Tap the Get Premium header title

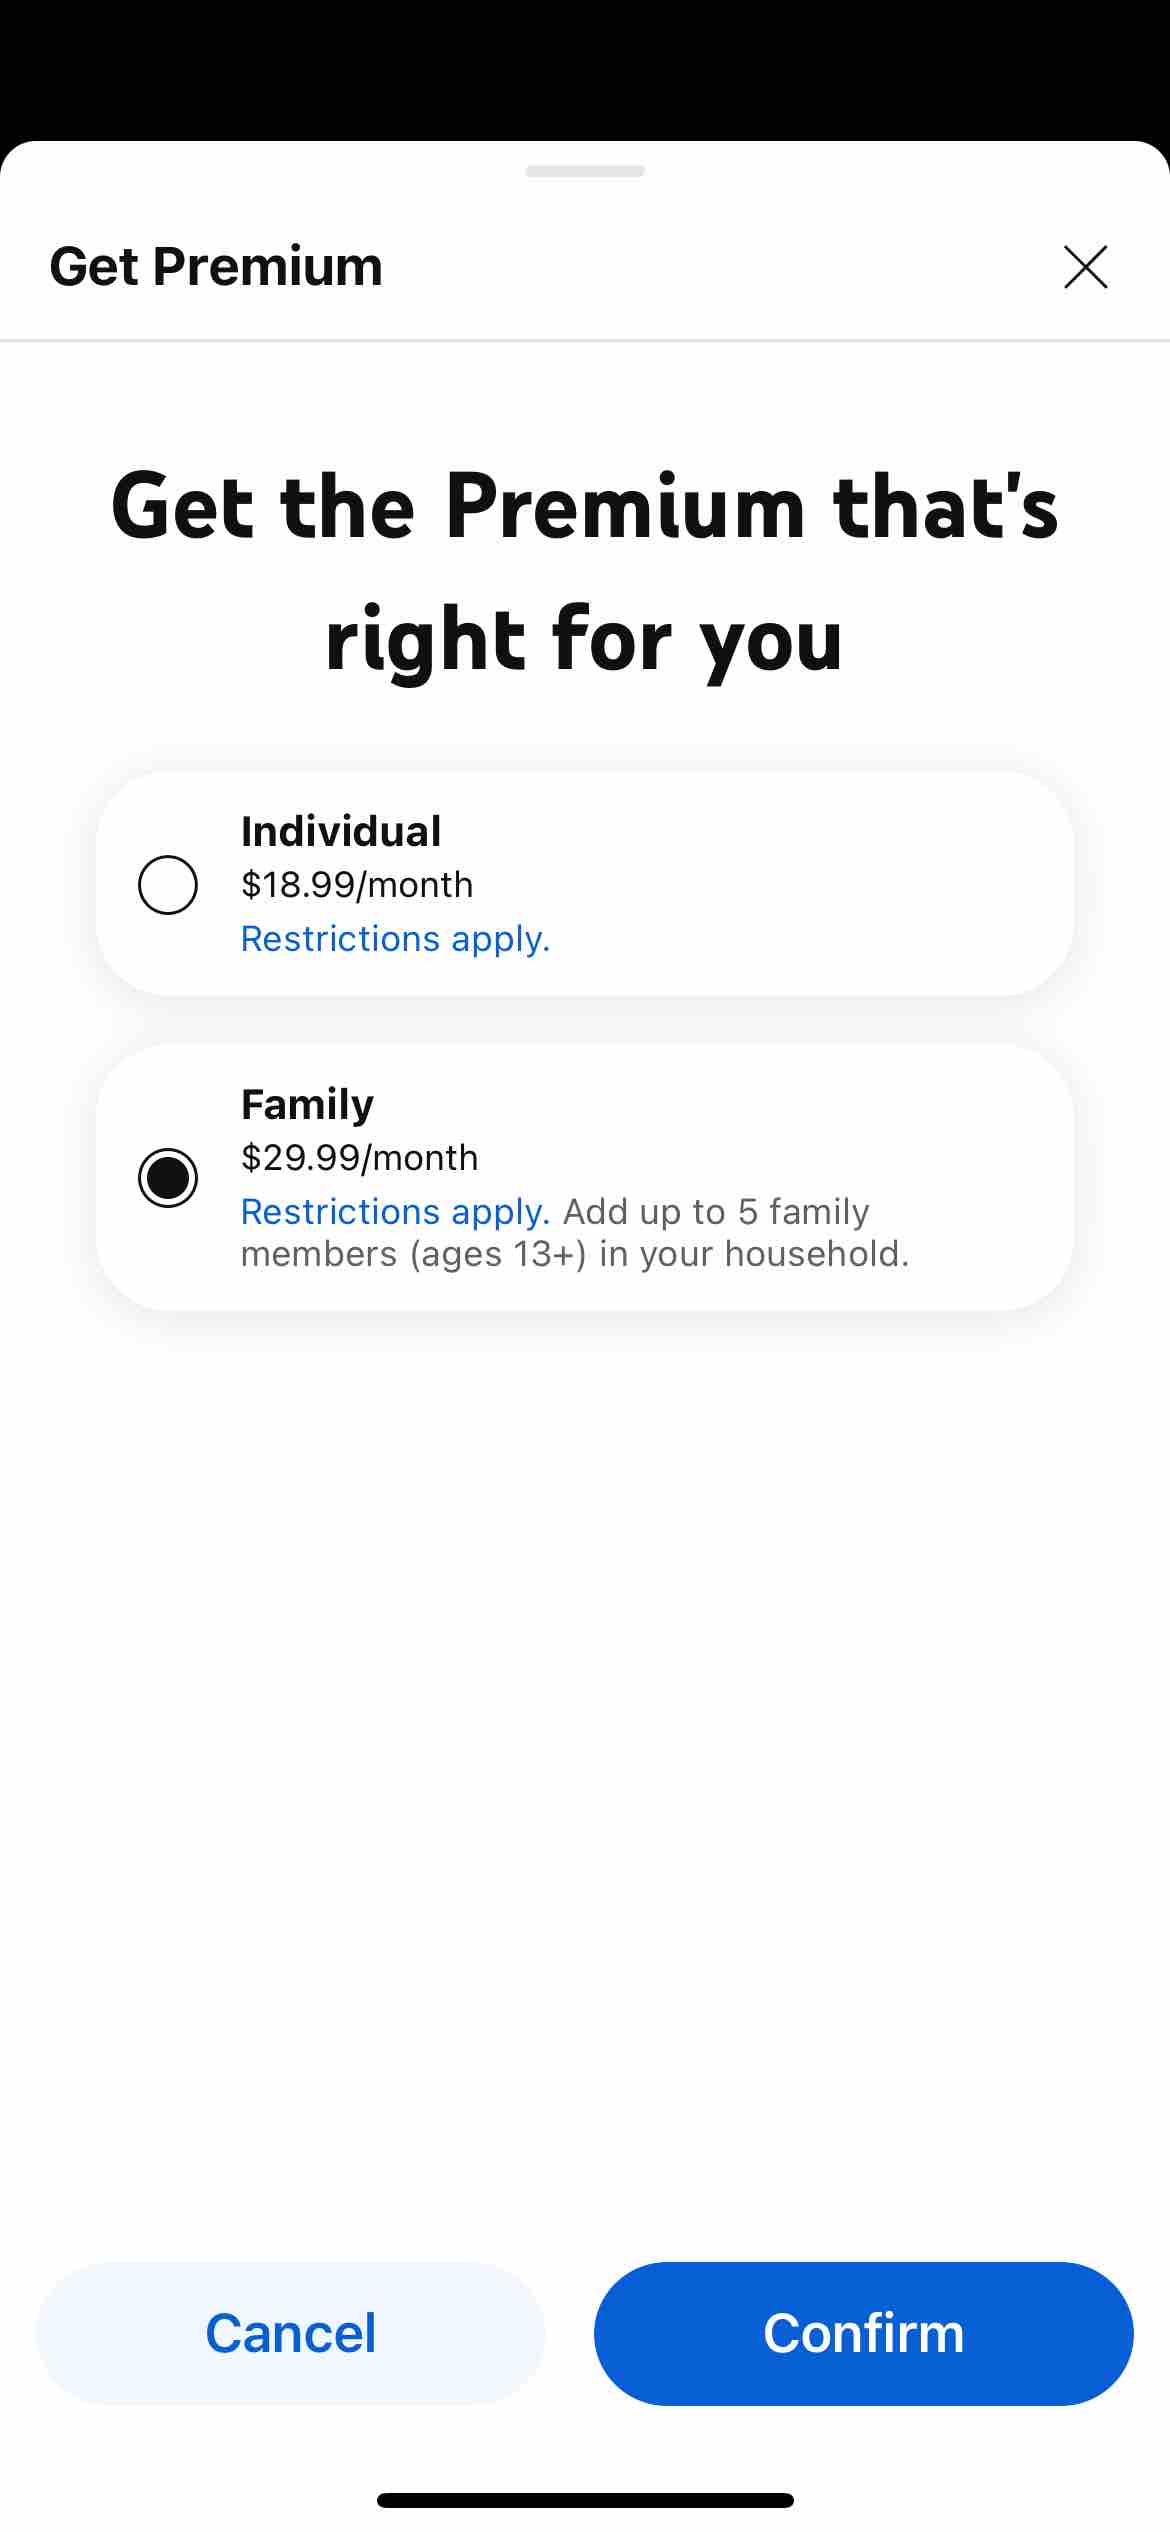coord(216,267)
